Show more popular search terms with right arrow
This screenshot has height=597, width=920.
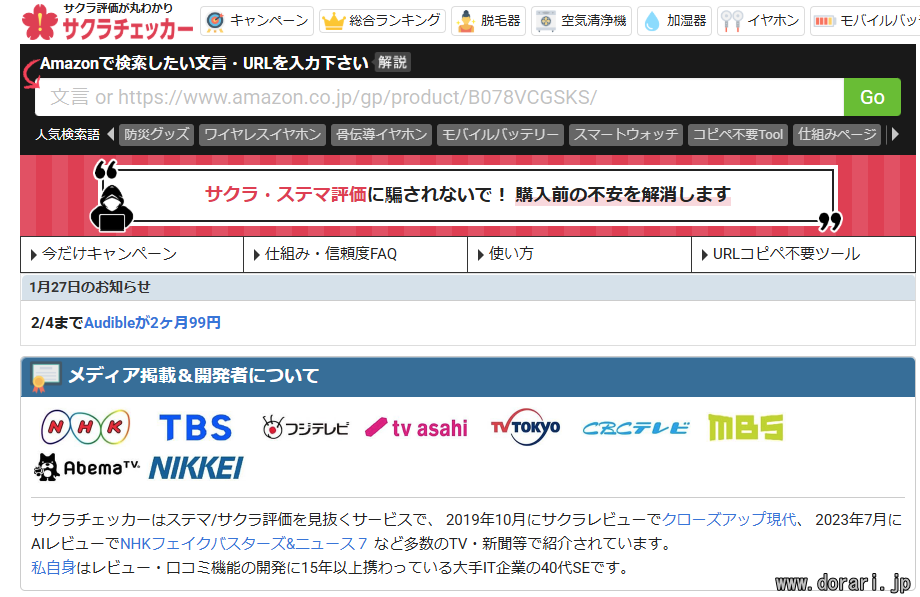[x=895, y=134]
